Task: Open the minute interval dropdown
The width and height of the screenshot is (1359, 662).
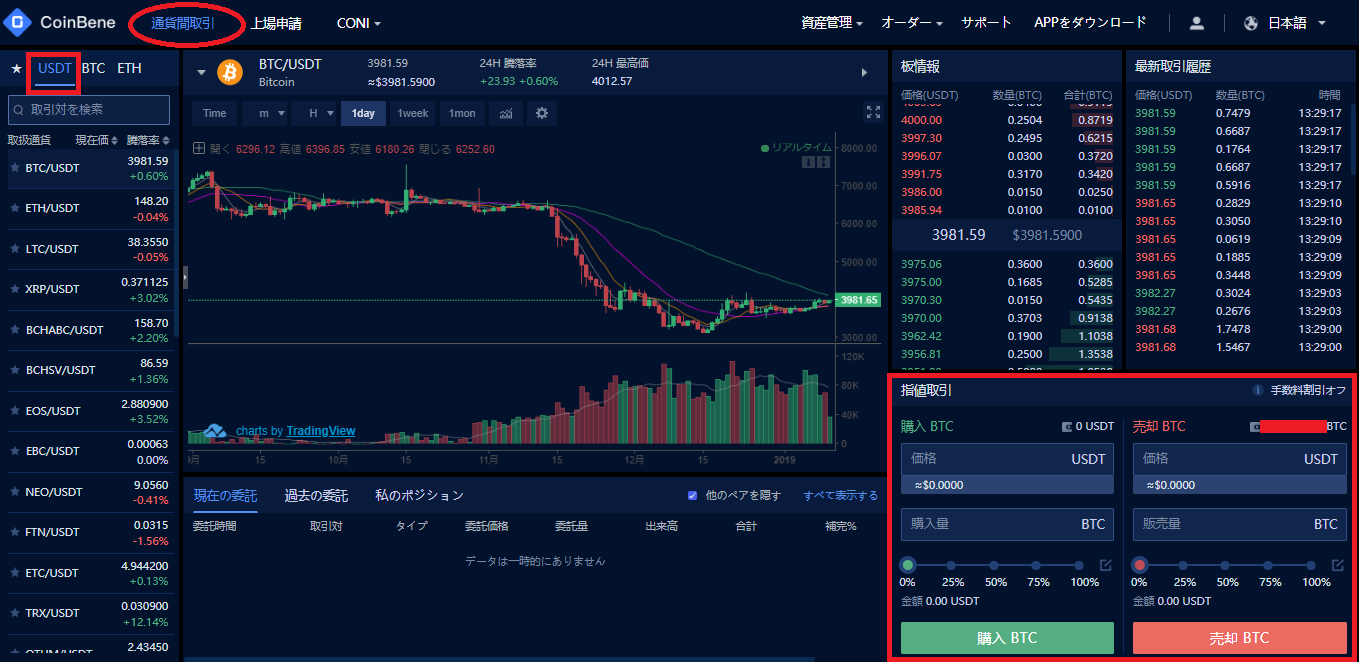Action: tap(266, 113)
